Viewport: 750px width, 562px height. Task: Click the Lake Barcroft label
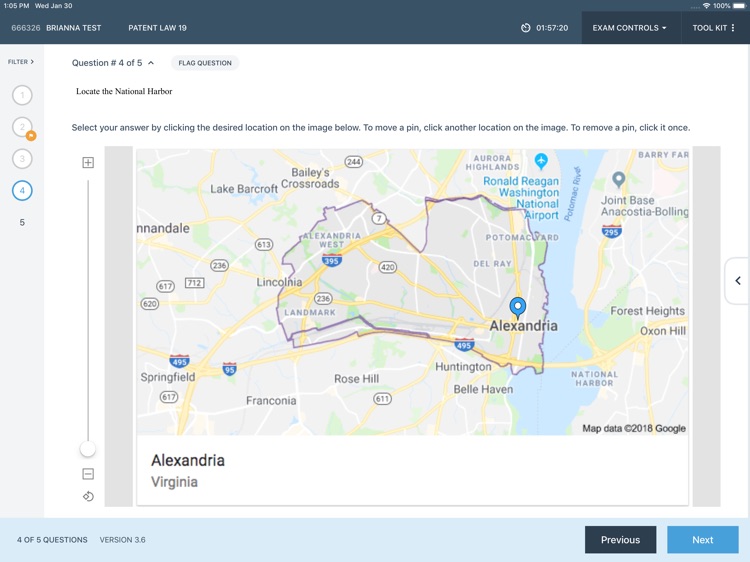[x=244, y=189]
